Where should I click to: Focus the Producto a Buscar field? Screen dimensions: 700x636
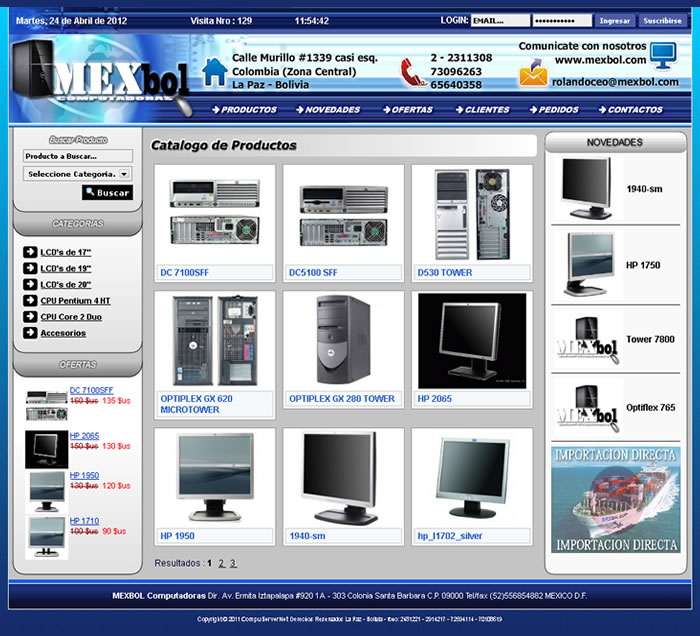point(78,156)
